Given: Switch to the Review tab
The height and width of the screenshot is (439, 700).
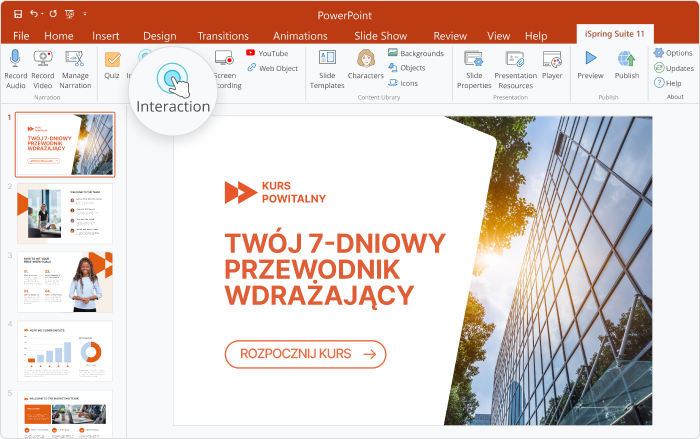Looking at the screenshot, I should (x=450, y=36).
